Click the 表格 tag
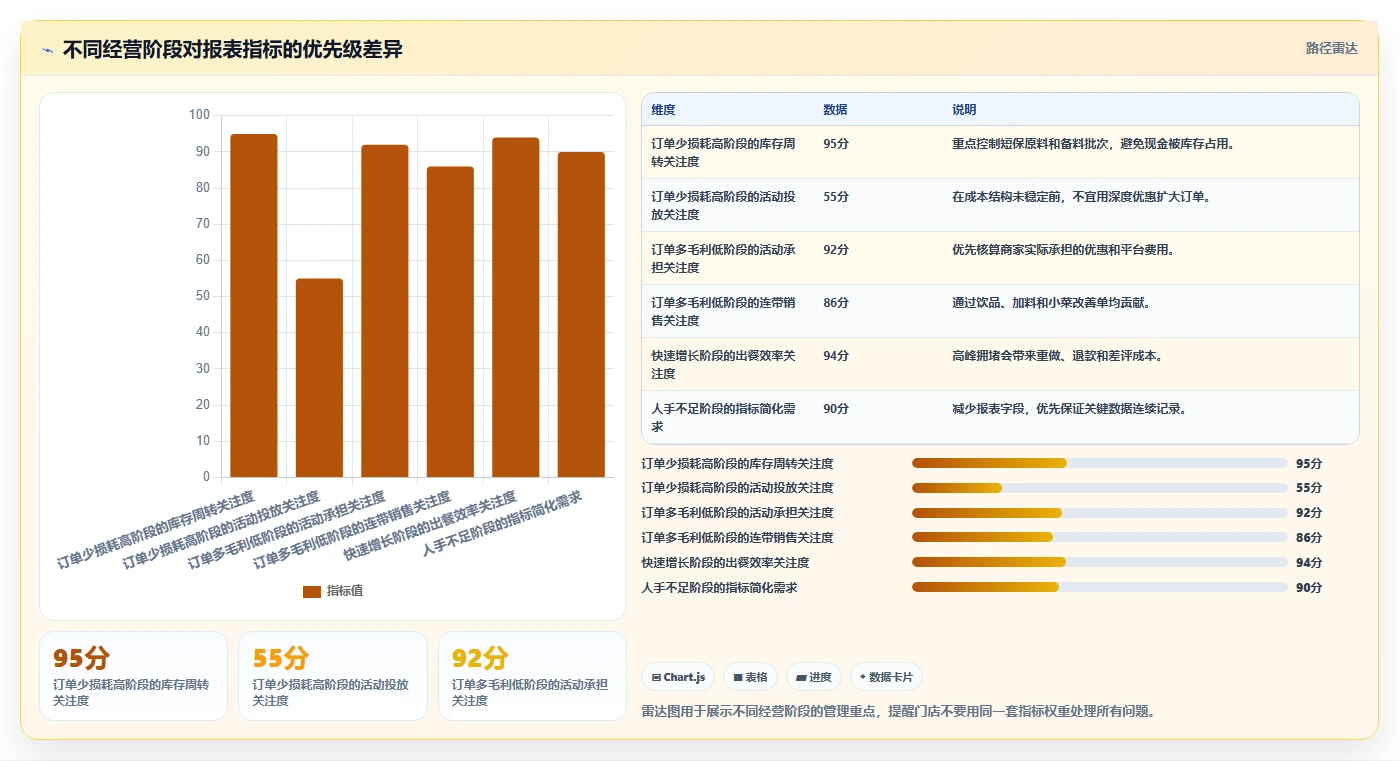The image size is (1399, 761). coord(750,677)
